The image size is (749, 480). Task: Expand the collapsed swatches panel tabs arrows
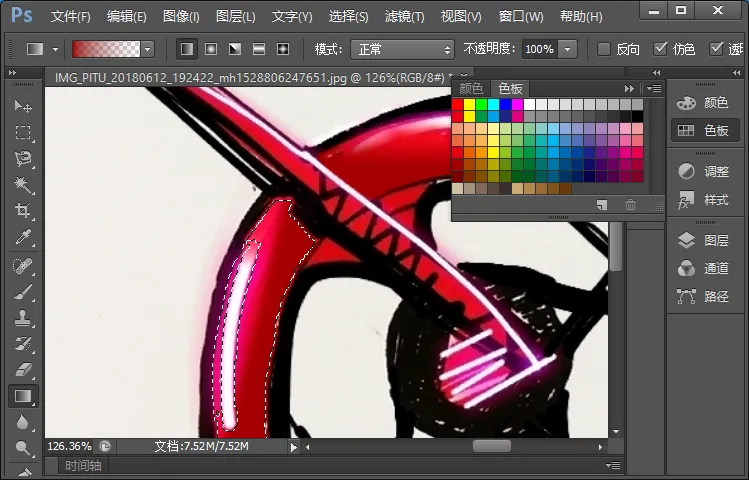pos(629,88)
